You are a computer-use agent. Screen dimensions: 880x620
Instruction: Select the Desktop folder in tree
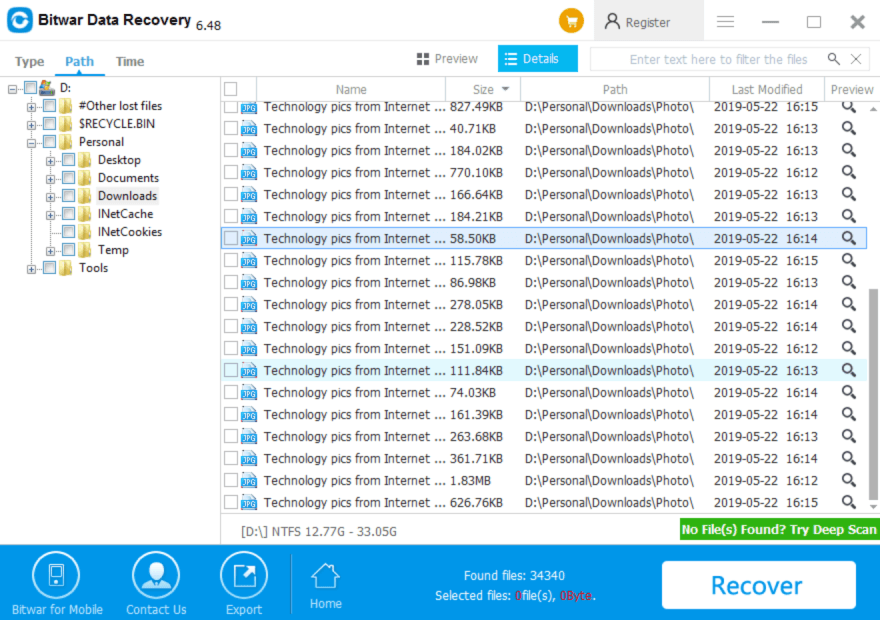[x=119, y=160]
